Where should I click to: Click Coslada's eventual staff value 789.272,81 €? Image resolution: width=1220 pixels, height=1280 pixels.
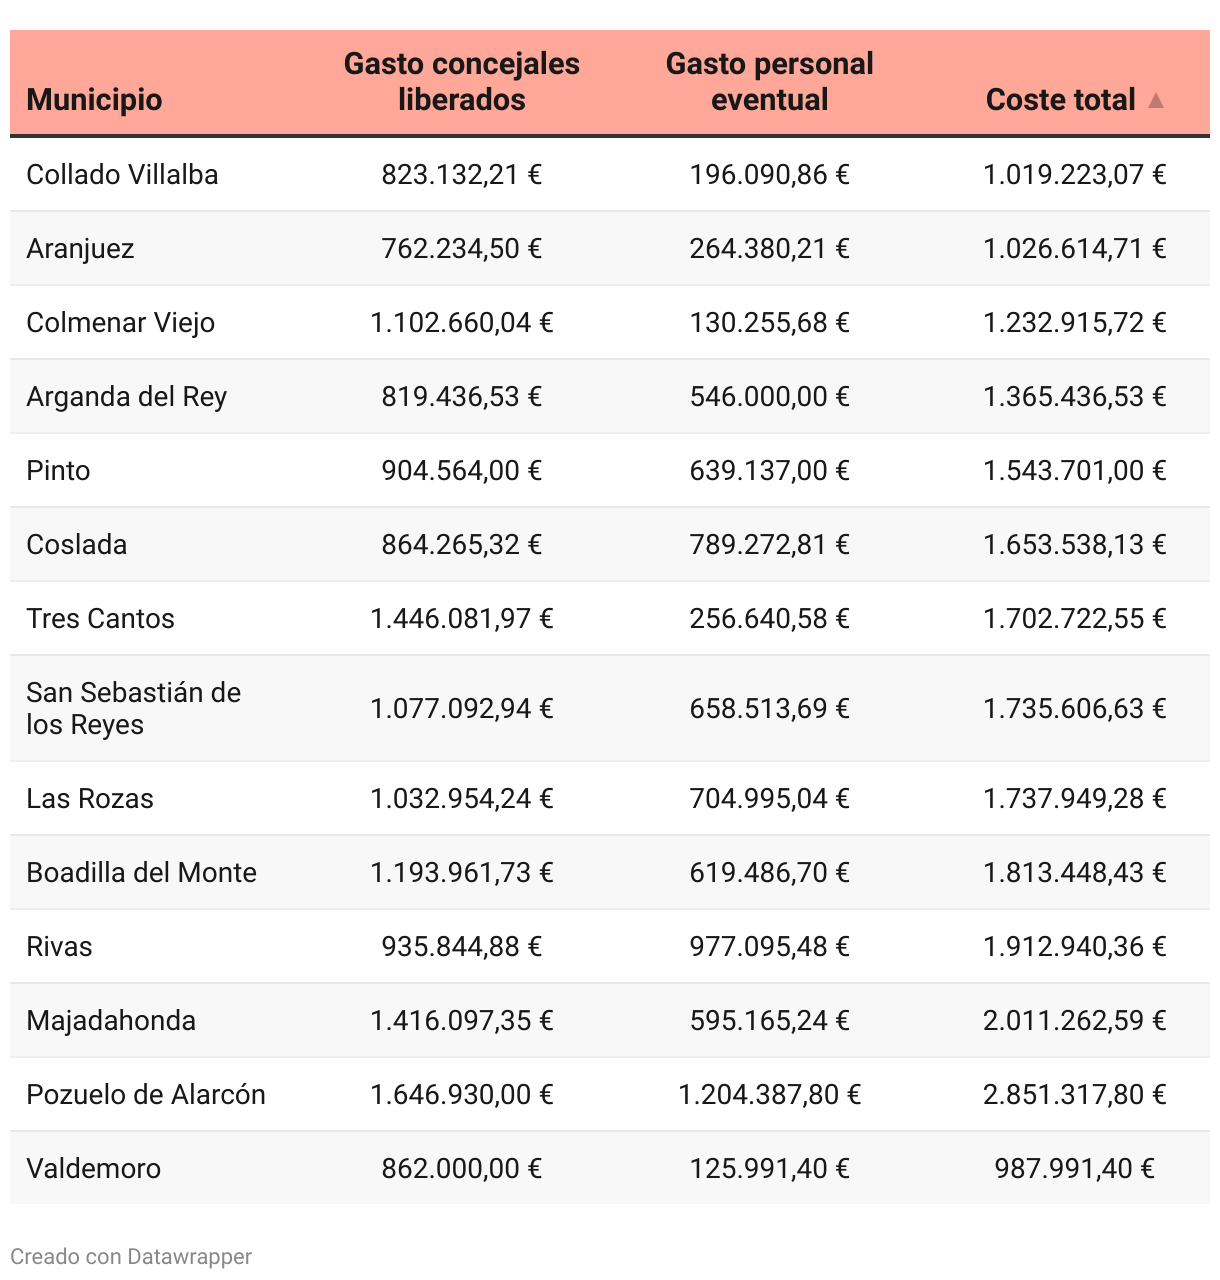coord(769,545)
